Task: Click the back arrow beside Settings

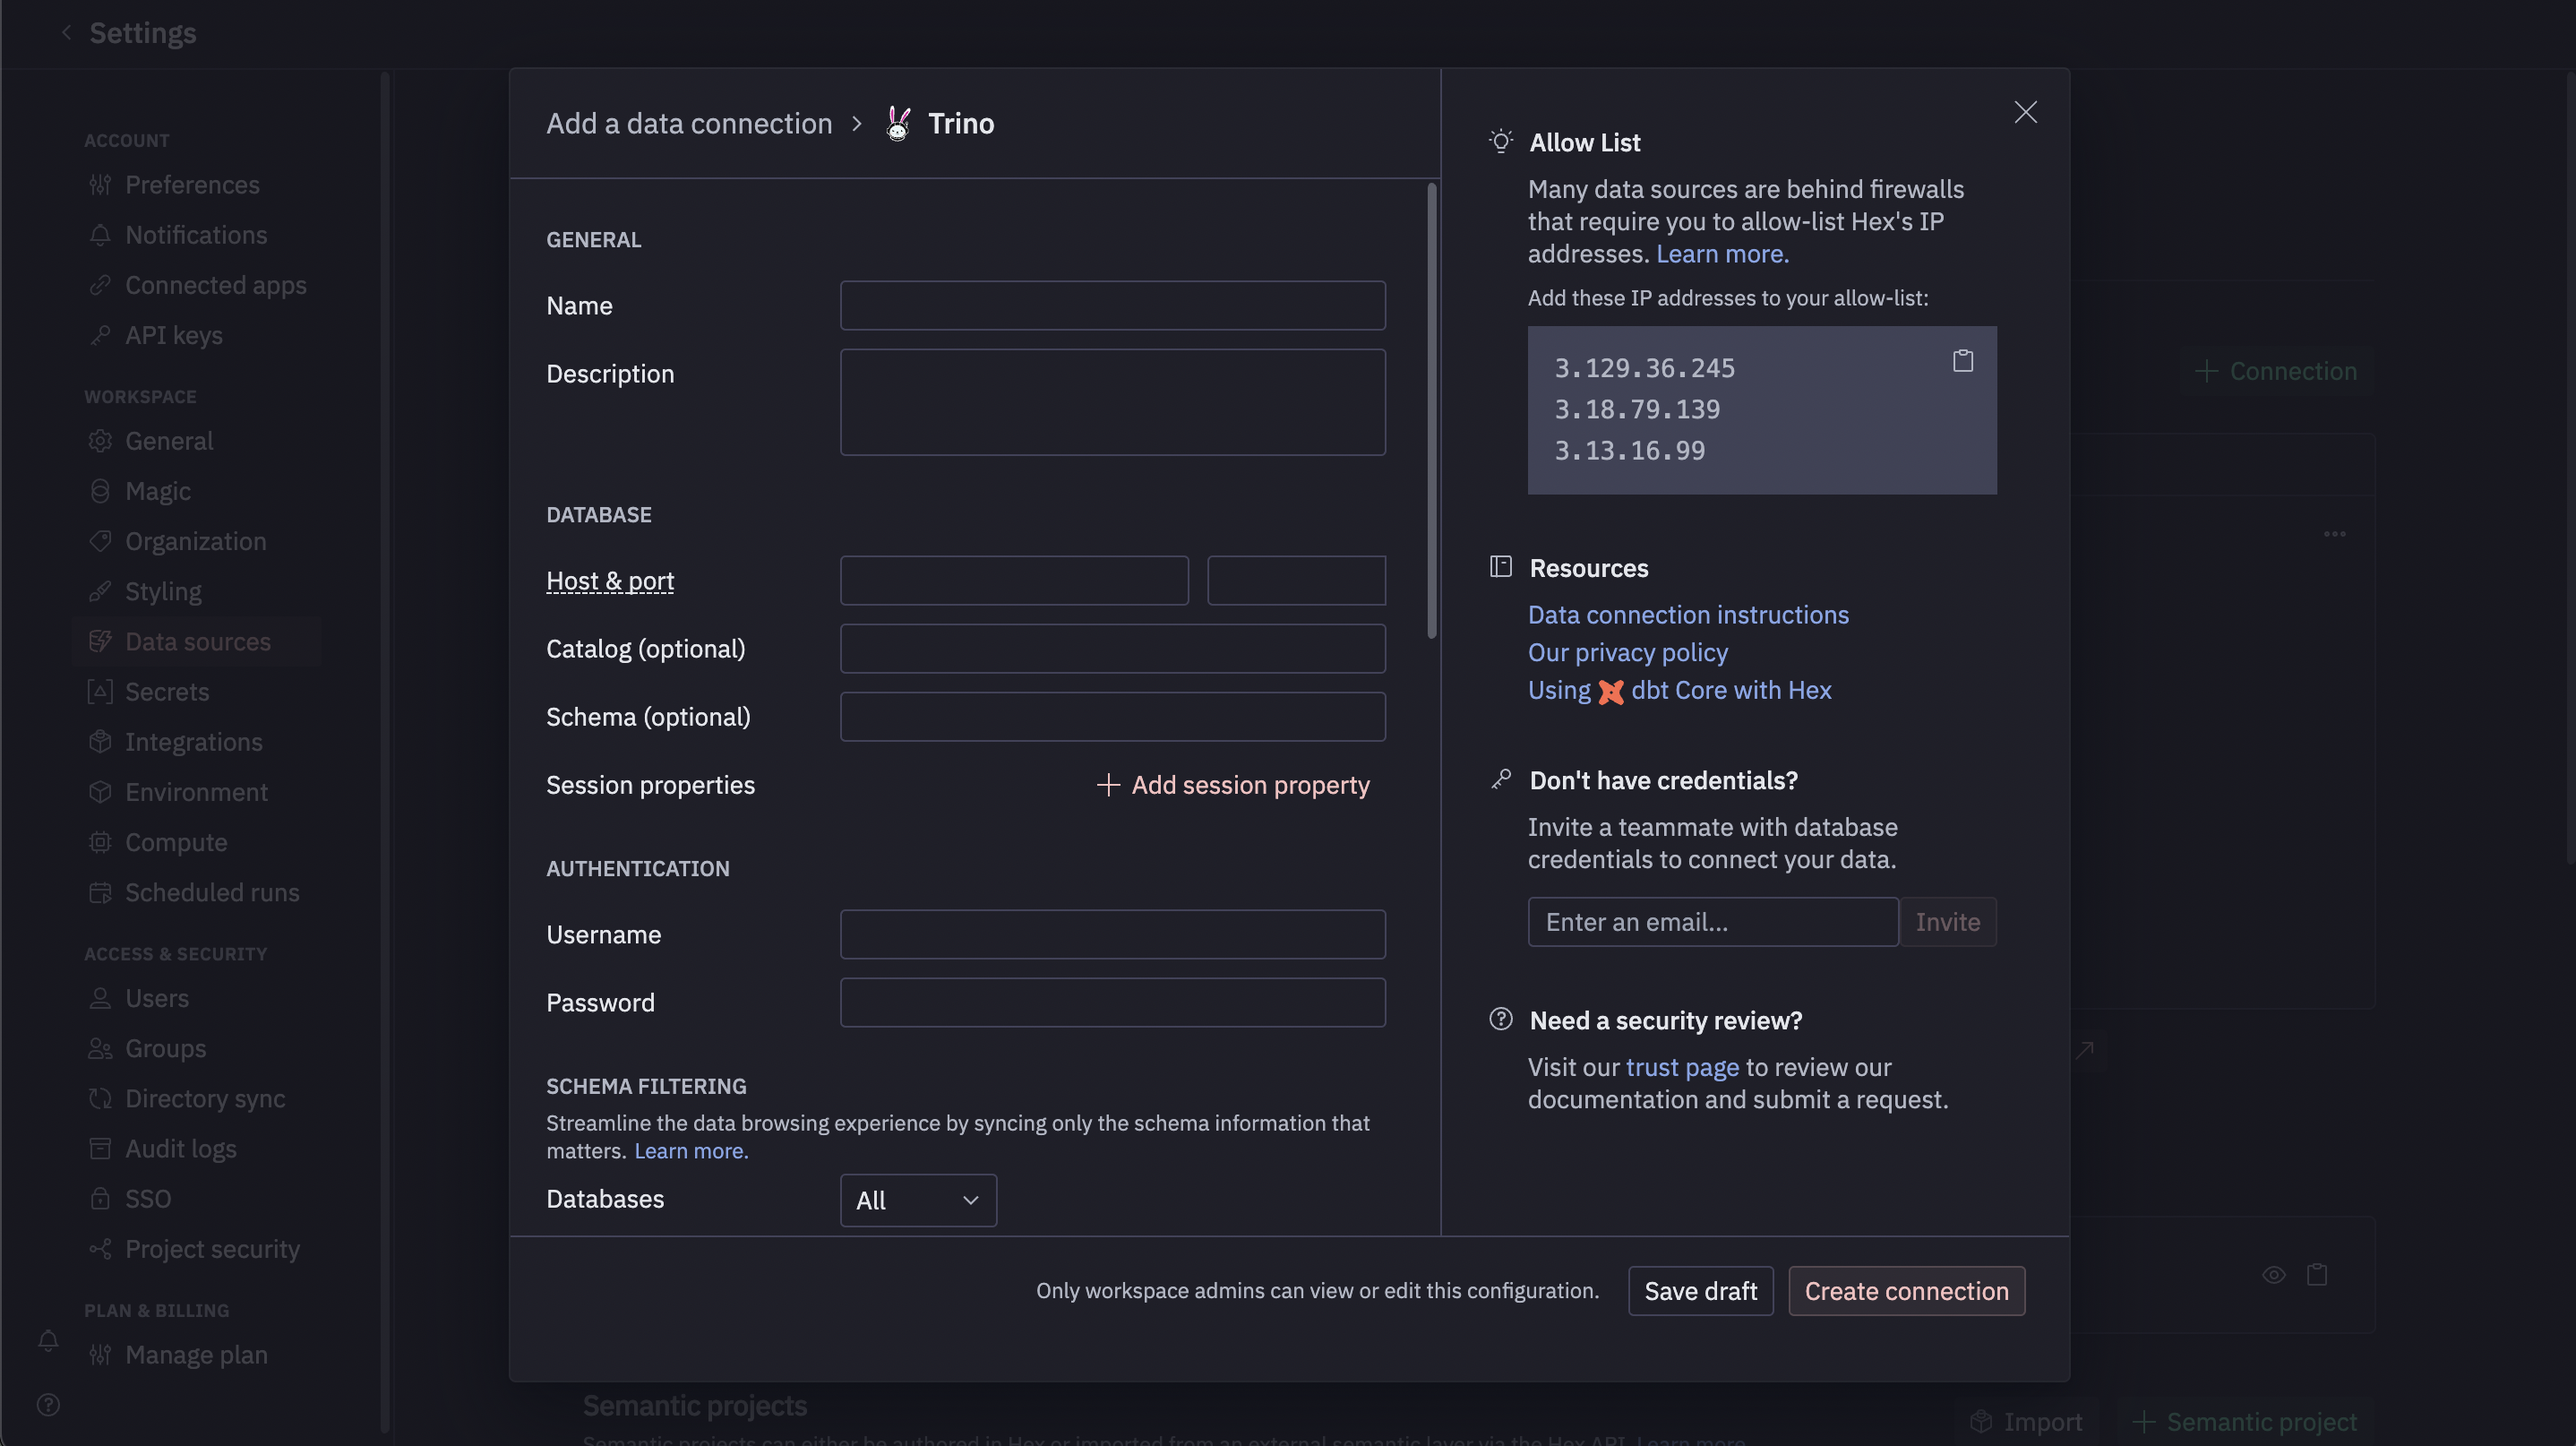Action: tap(66, 33)
